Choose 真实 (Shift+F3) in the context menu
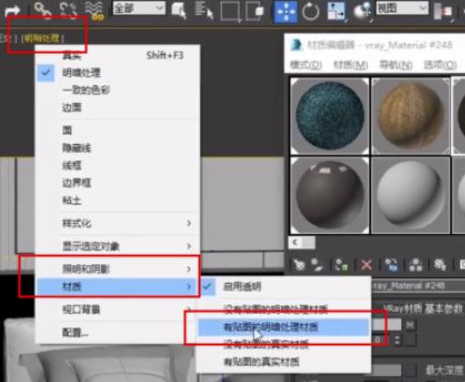Screen dimensions: 465x382 click(117, 55)
